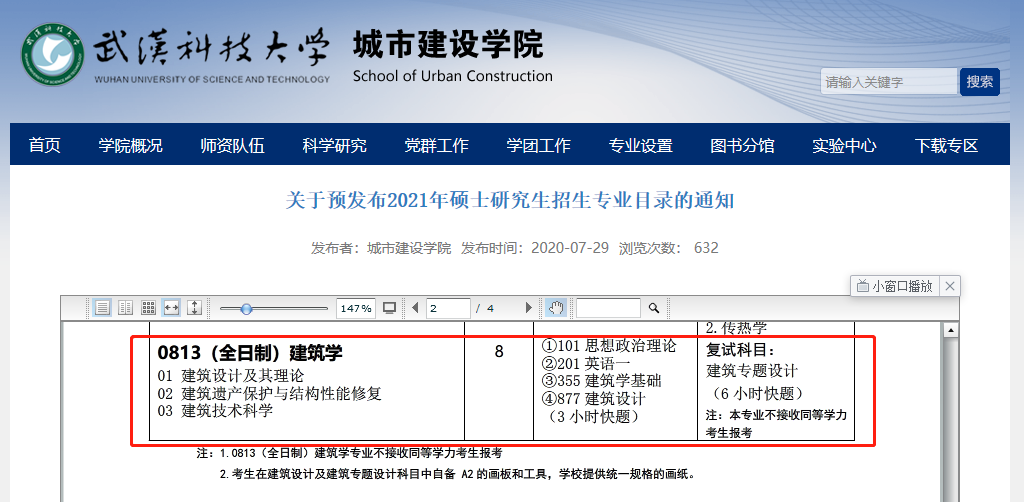Click the 发布时间 2020-07-29 text
This screenshot has width=1024, height=502.
(535, 248)
